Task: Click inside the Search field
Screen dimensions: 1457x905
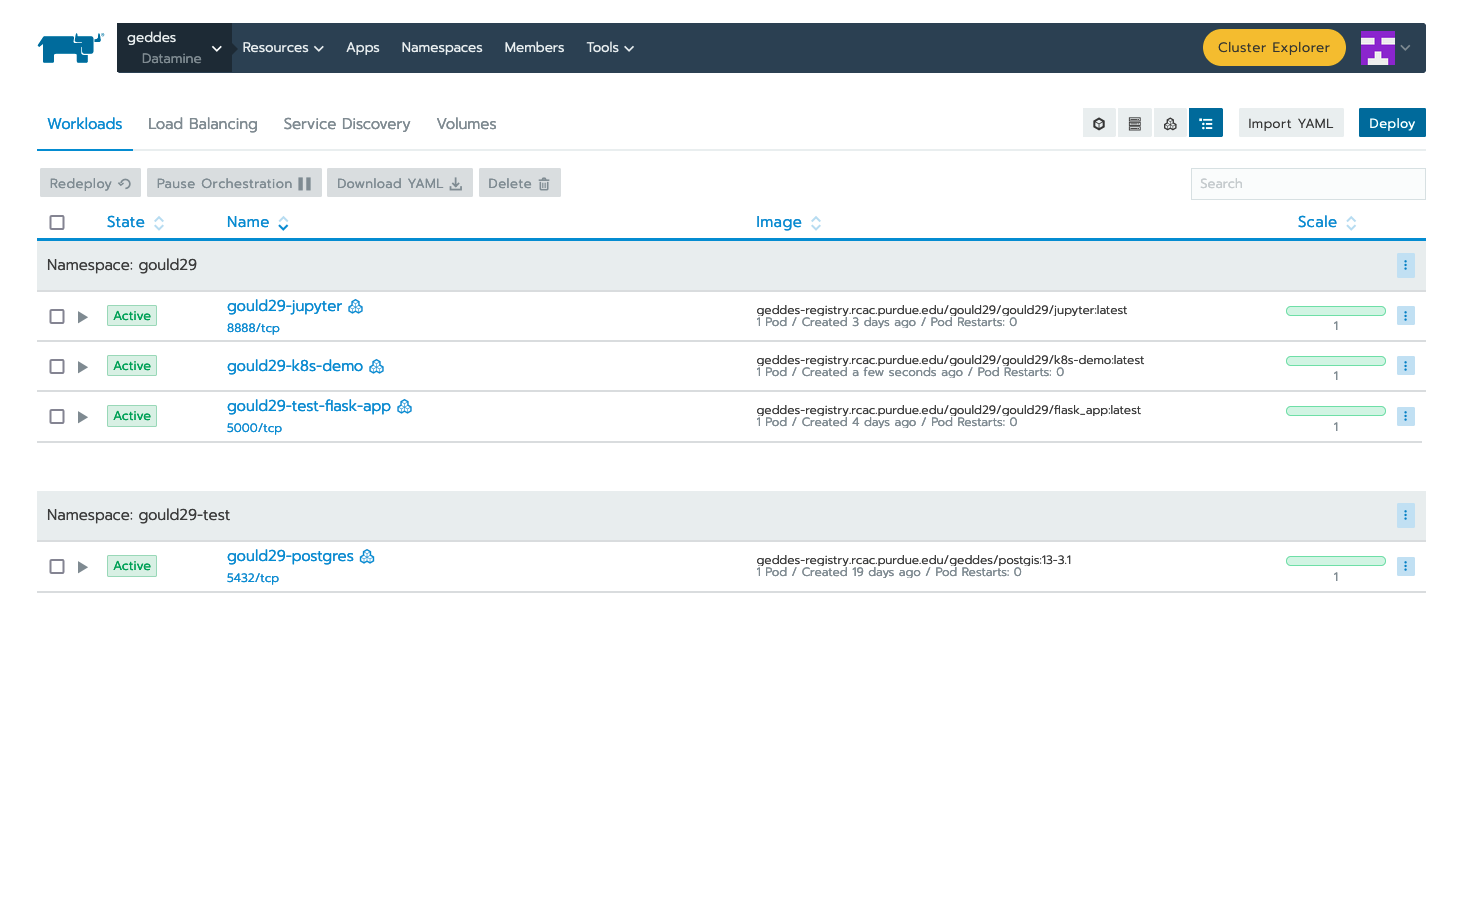Action: click(1307, 183)
